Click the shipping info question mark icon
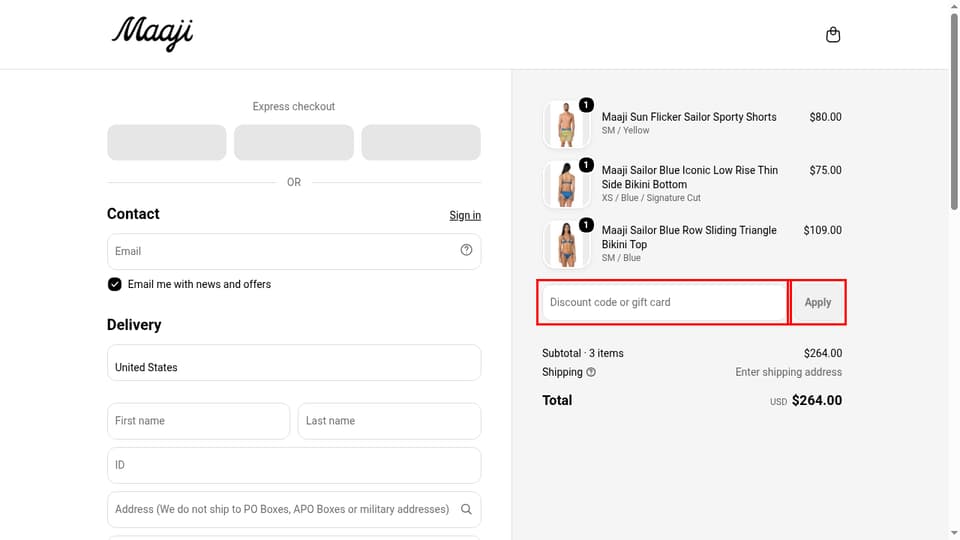 point(591,372)
